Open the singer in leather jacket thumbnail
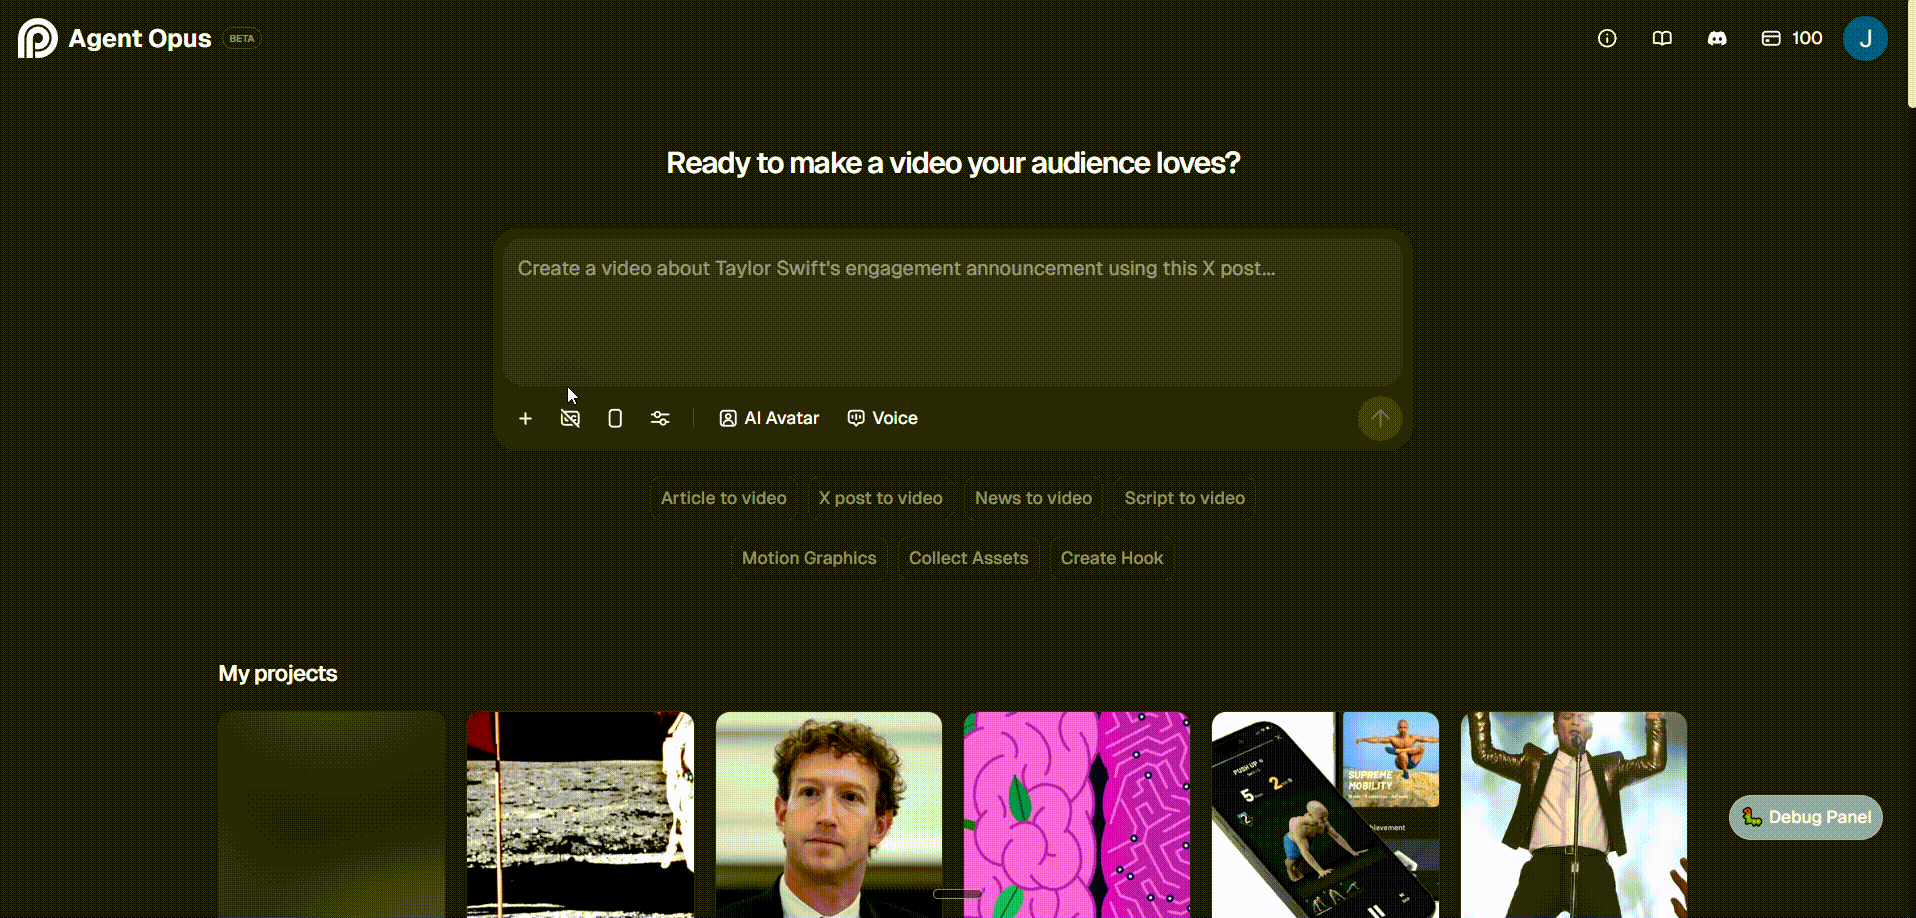This screenshot has height=918, width=1916. (x=1574, y=814)
